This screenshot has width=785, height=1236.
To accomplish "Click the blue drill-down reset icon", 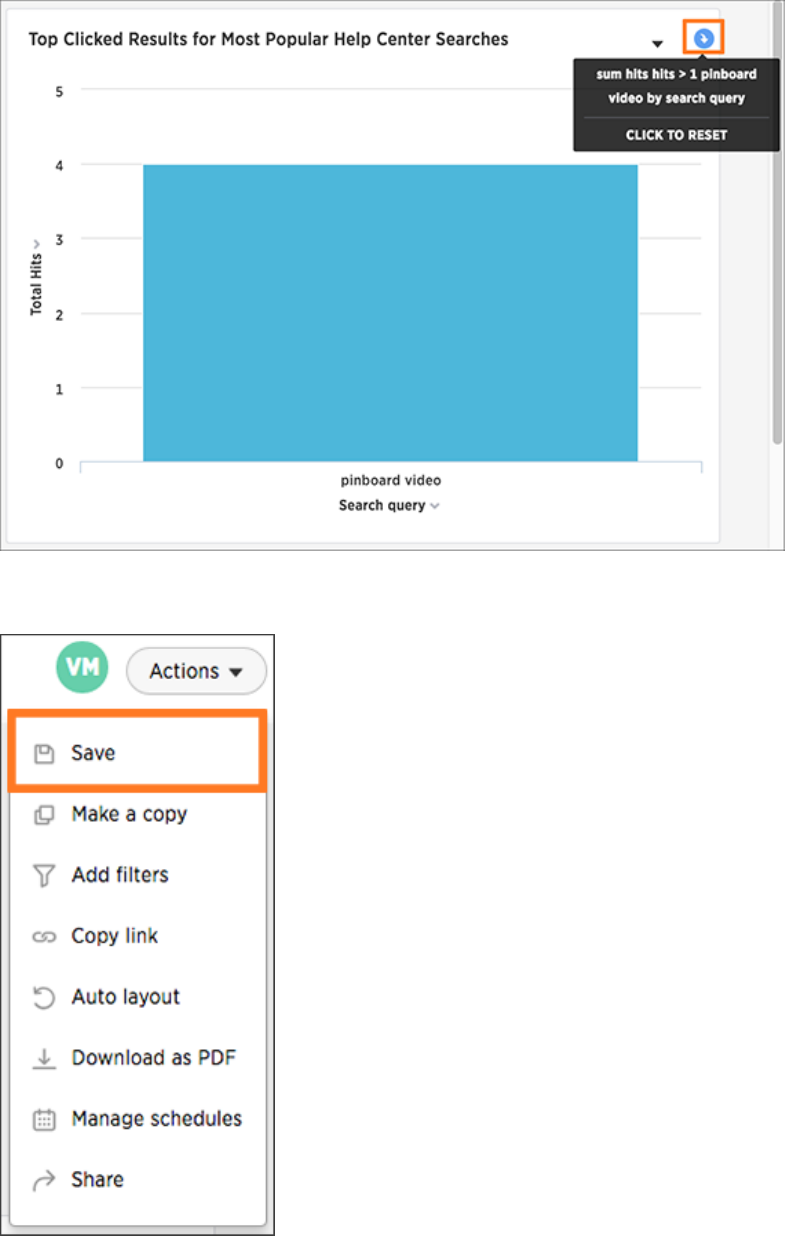I will point(704,38).
